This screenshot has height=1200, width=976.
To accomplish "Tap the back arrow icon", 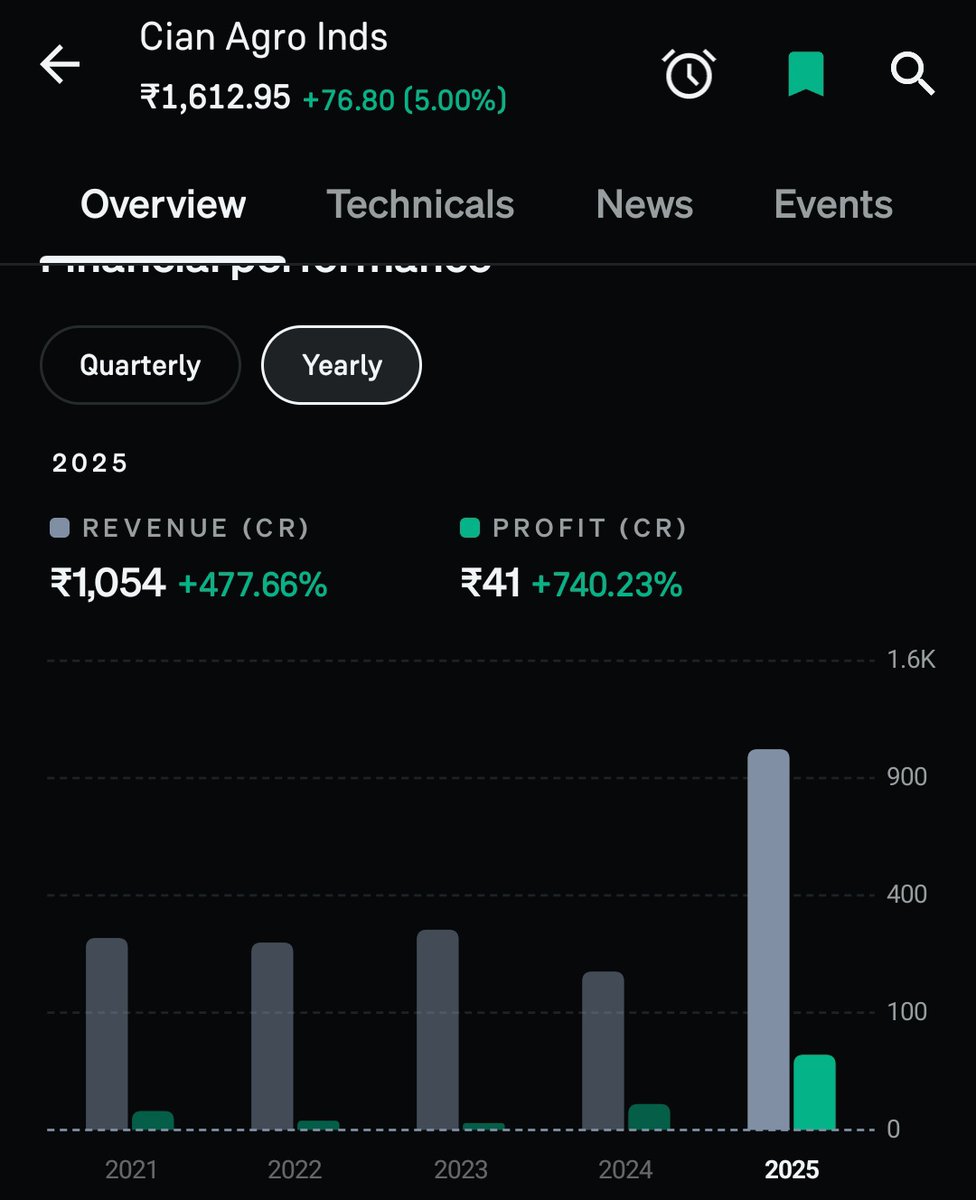I will (59, 66).
